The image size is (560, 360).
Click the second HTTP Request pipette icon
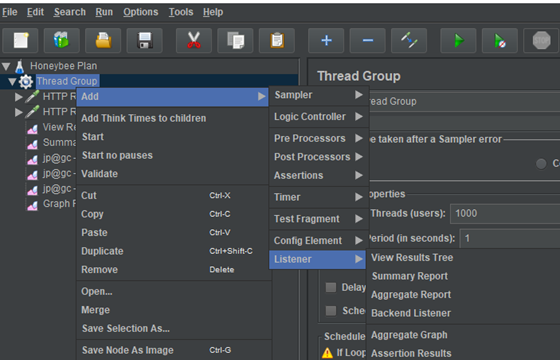[32, 112]
